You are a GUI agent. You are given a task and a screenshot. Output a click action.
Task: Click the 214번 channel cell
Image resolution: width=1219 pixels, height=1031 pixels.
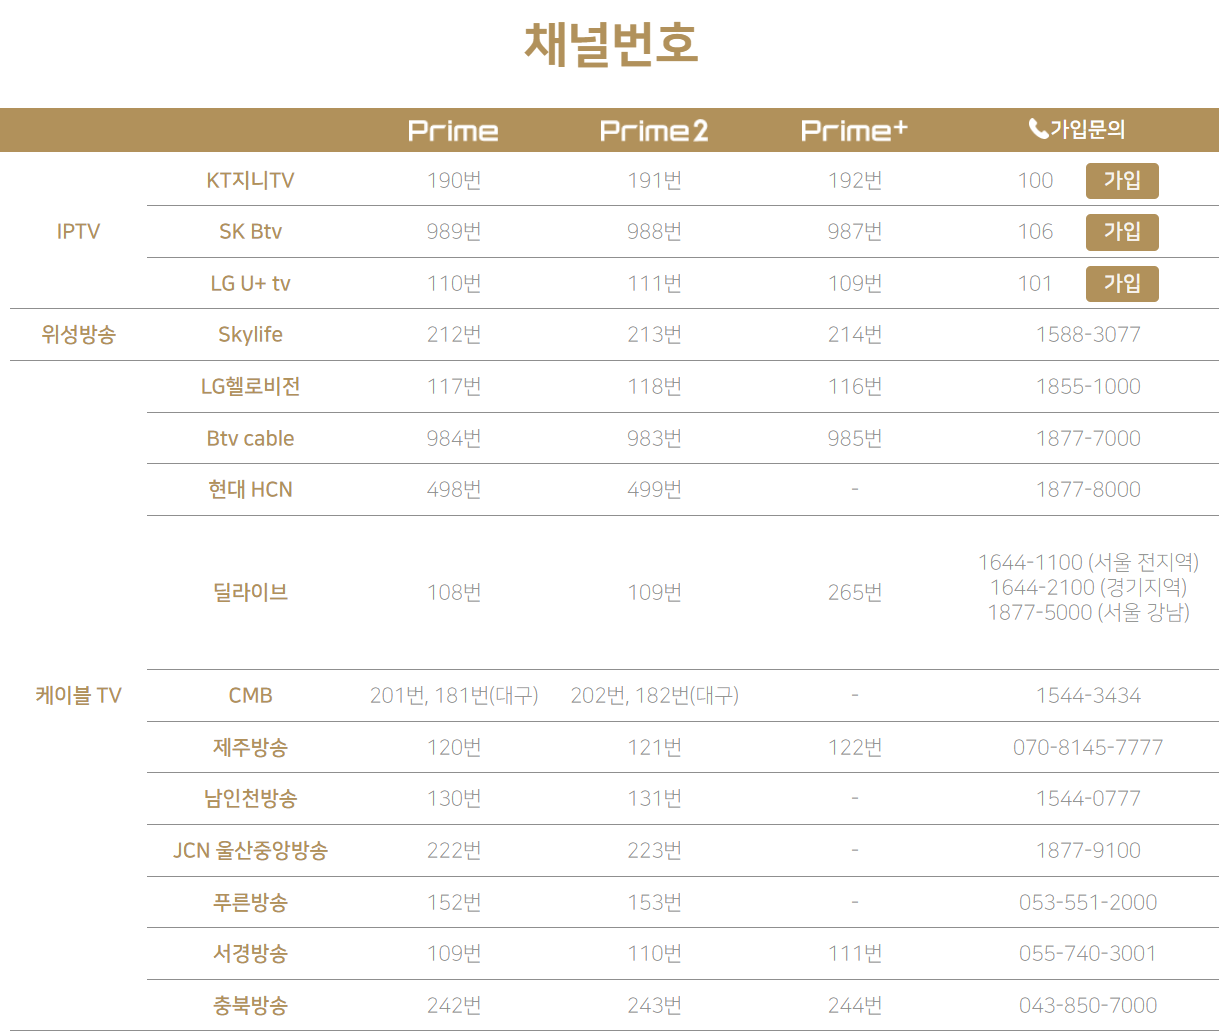[x=855, y=335]
